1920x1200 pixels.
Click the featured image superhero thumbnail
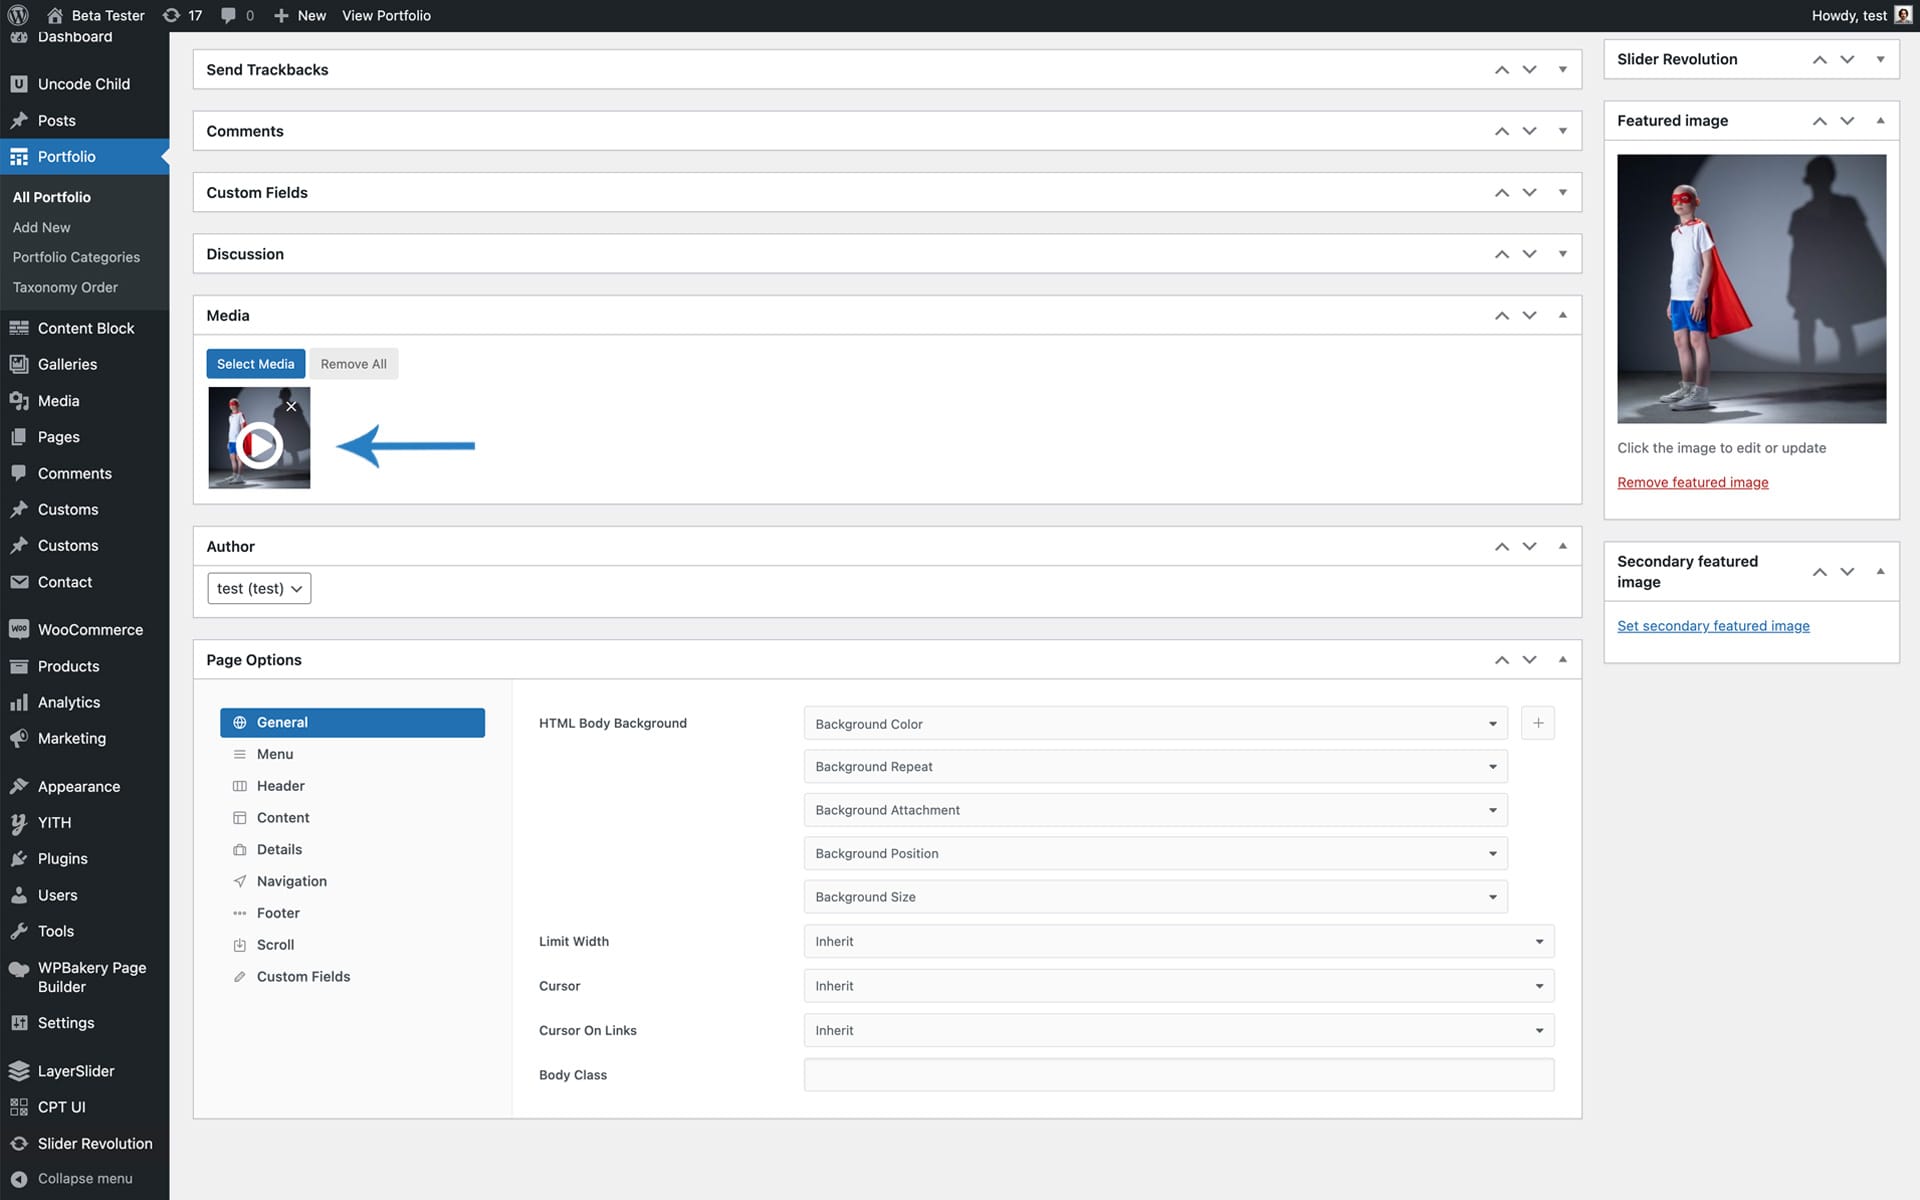1751,289
